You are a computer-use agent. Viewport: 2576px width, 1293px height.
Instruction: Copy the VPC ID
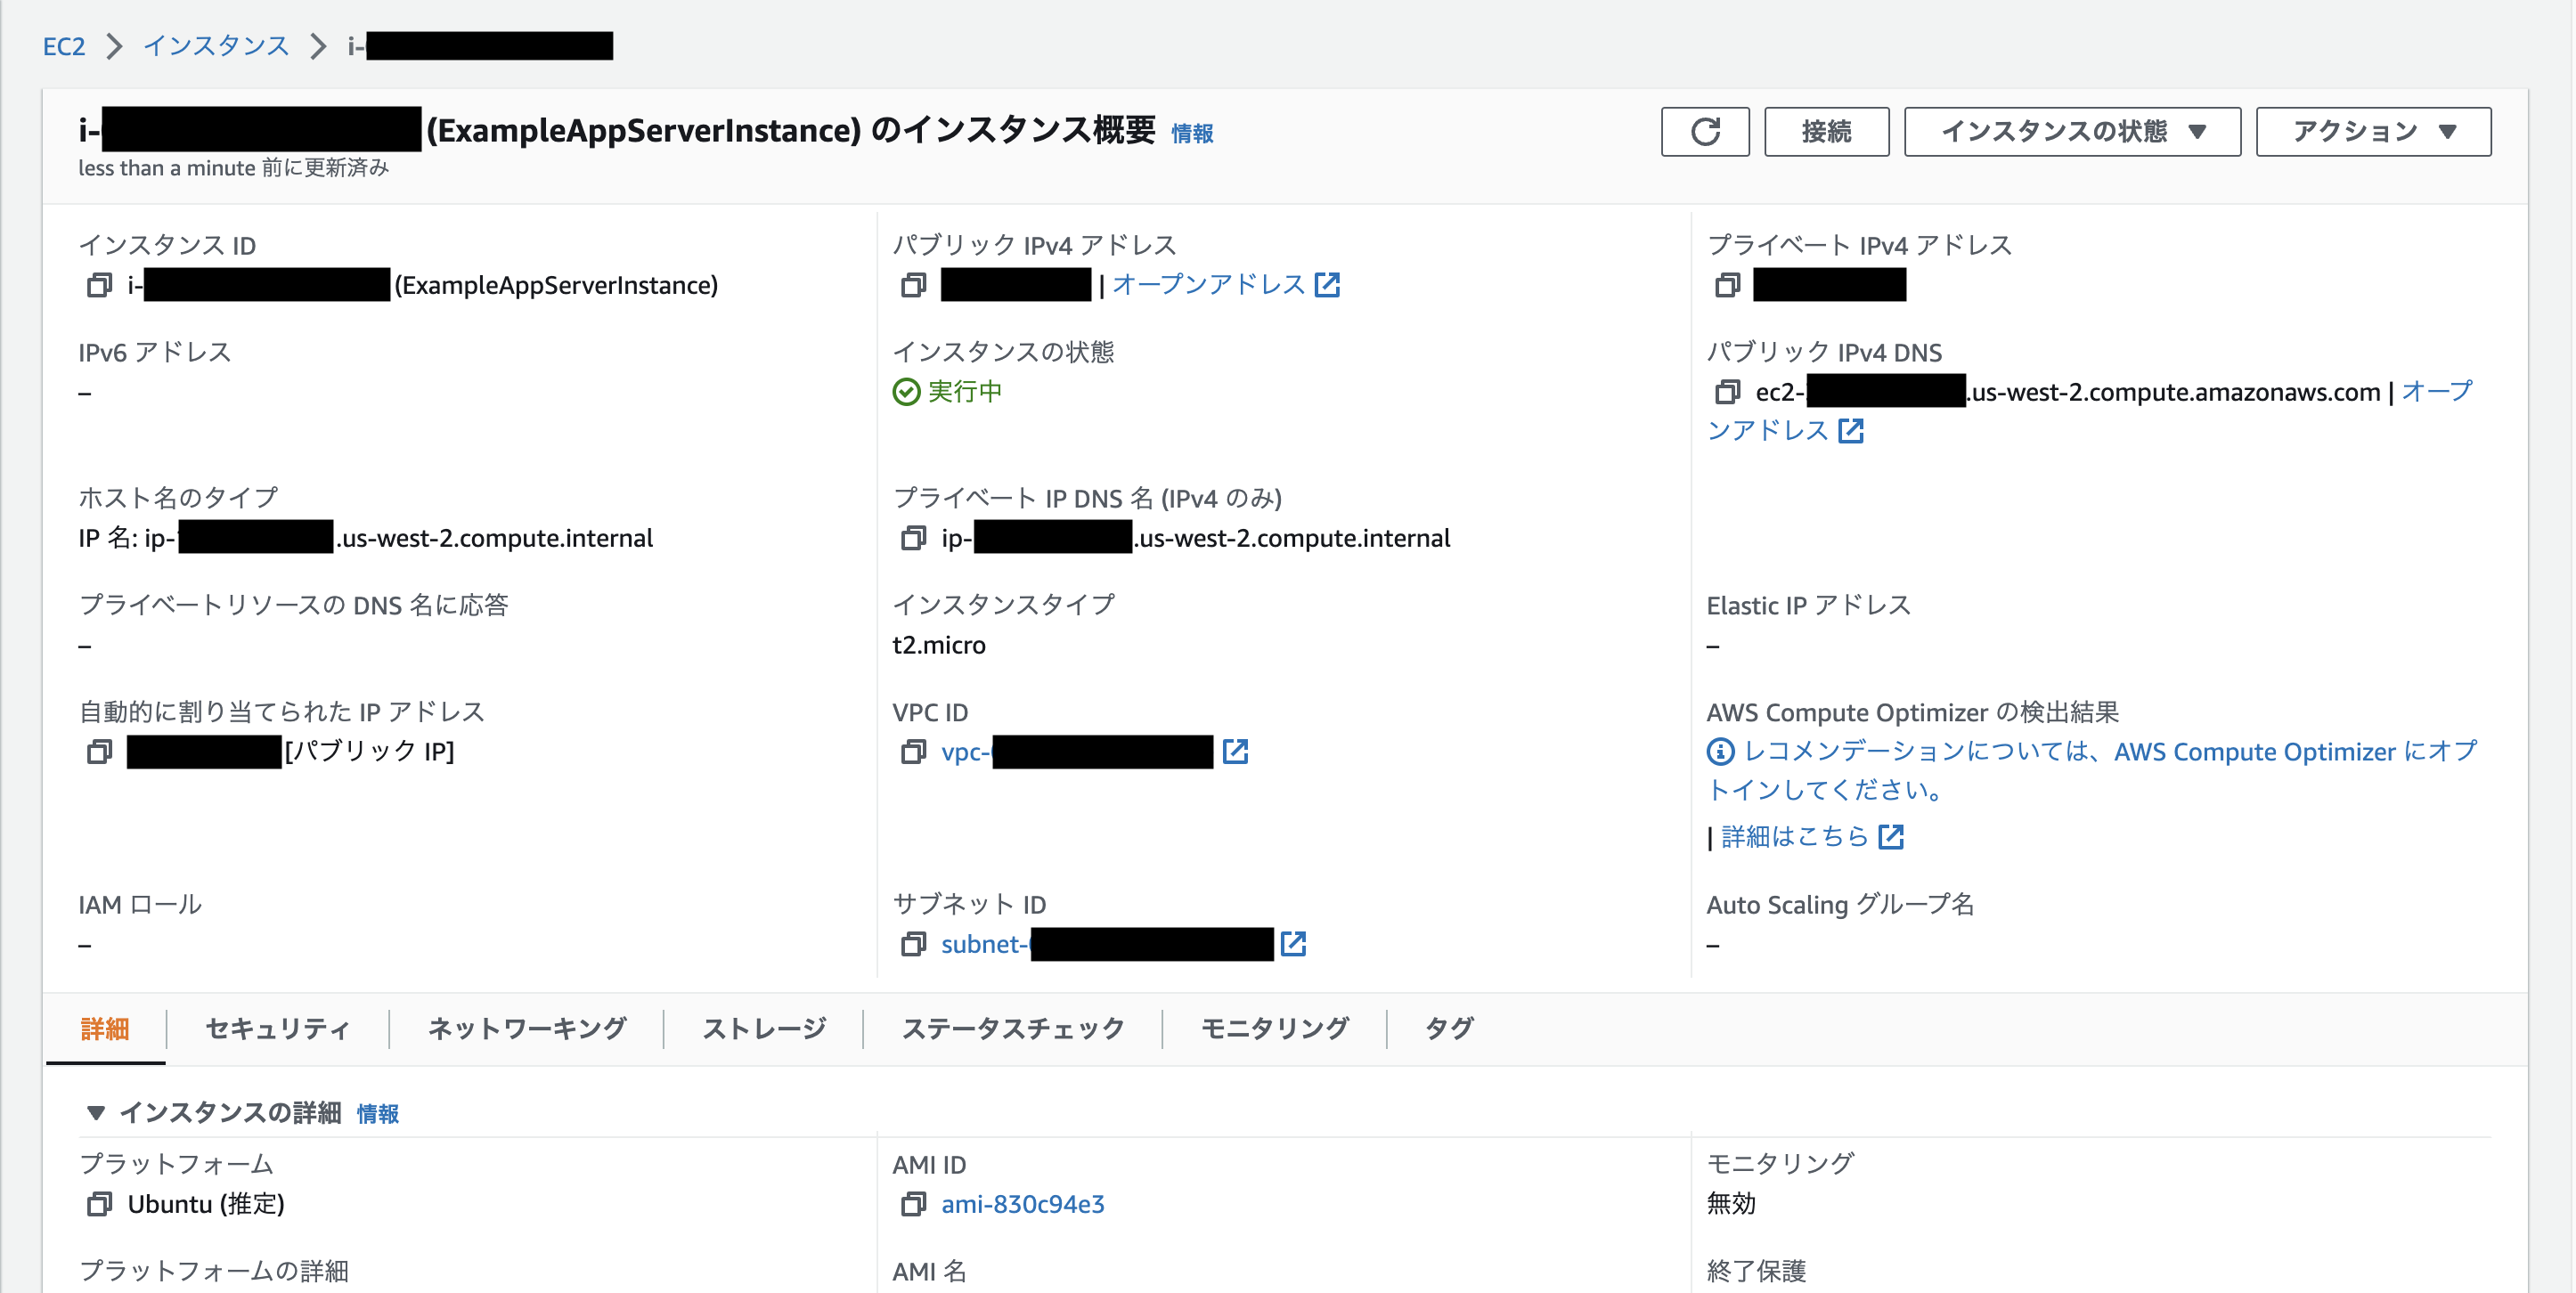(912, 752)
